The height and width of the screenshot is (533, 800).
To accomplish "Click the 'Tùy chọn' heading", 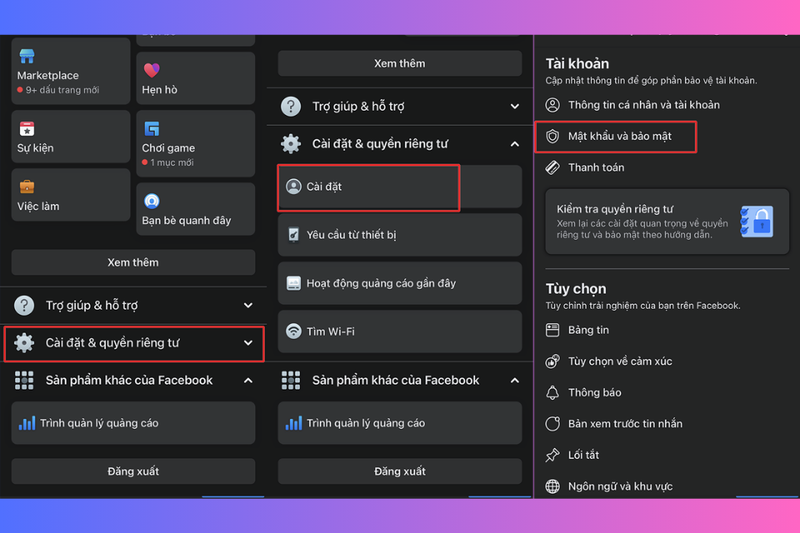I will point(576,289).
